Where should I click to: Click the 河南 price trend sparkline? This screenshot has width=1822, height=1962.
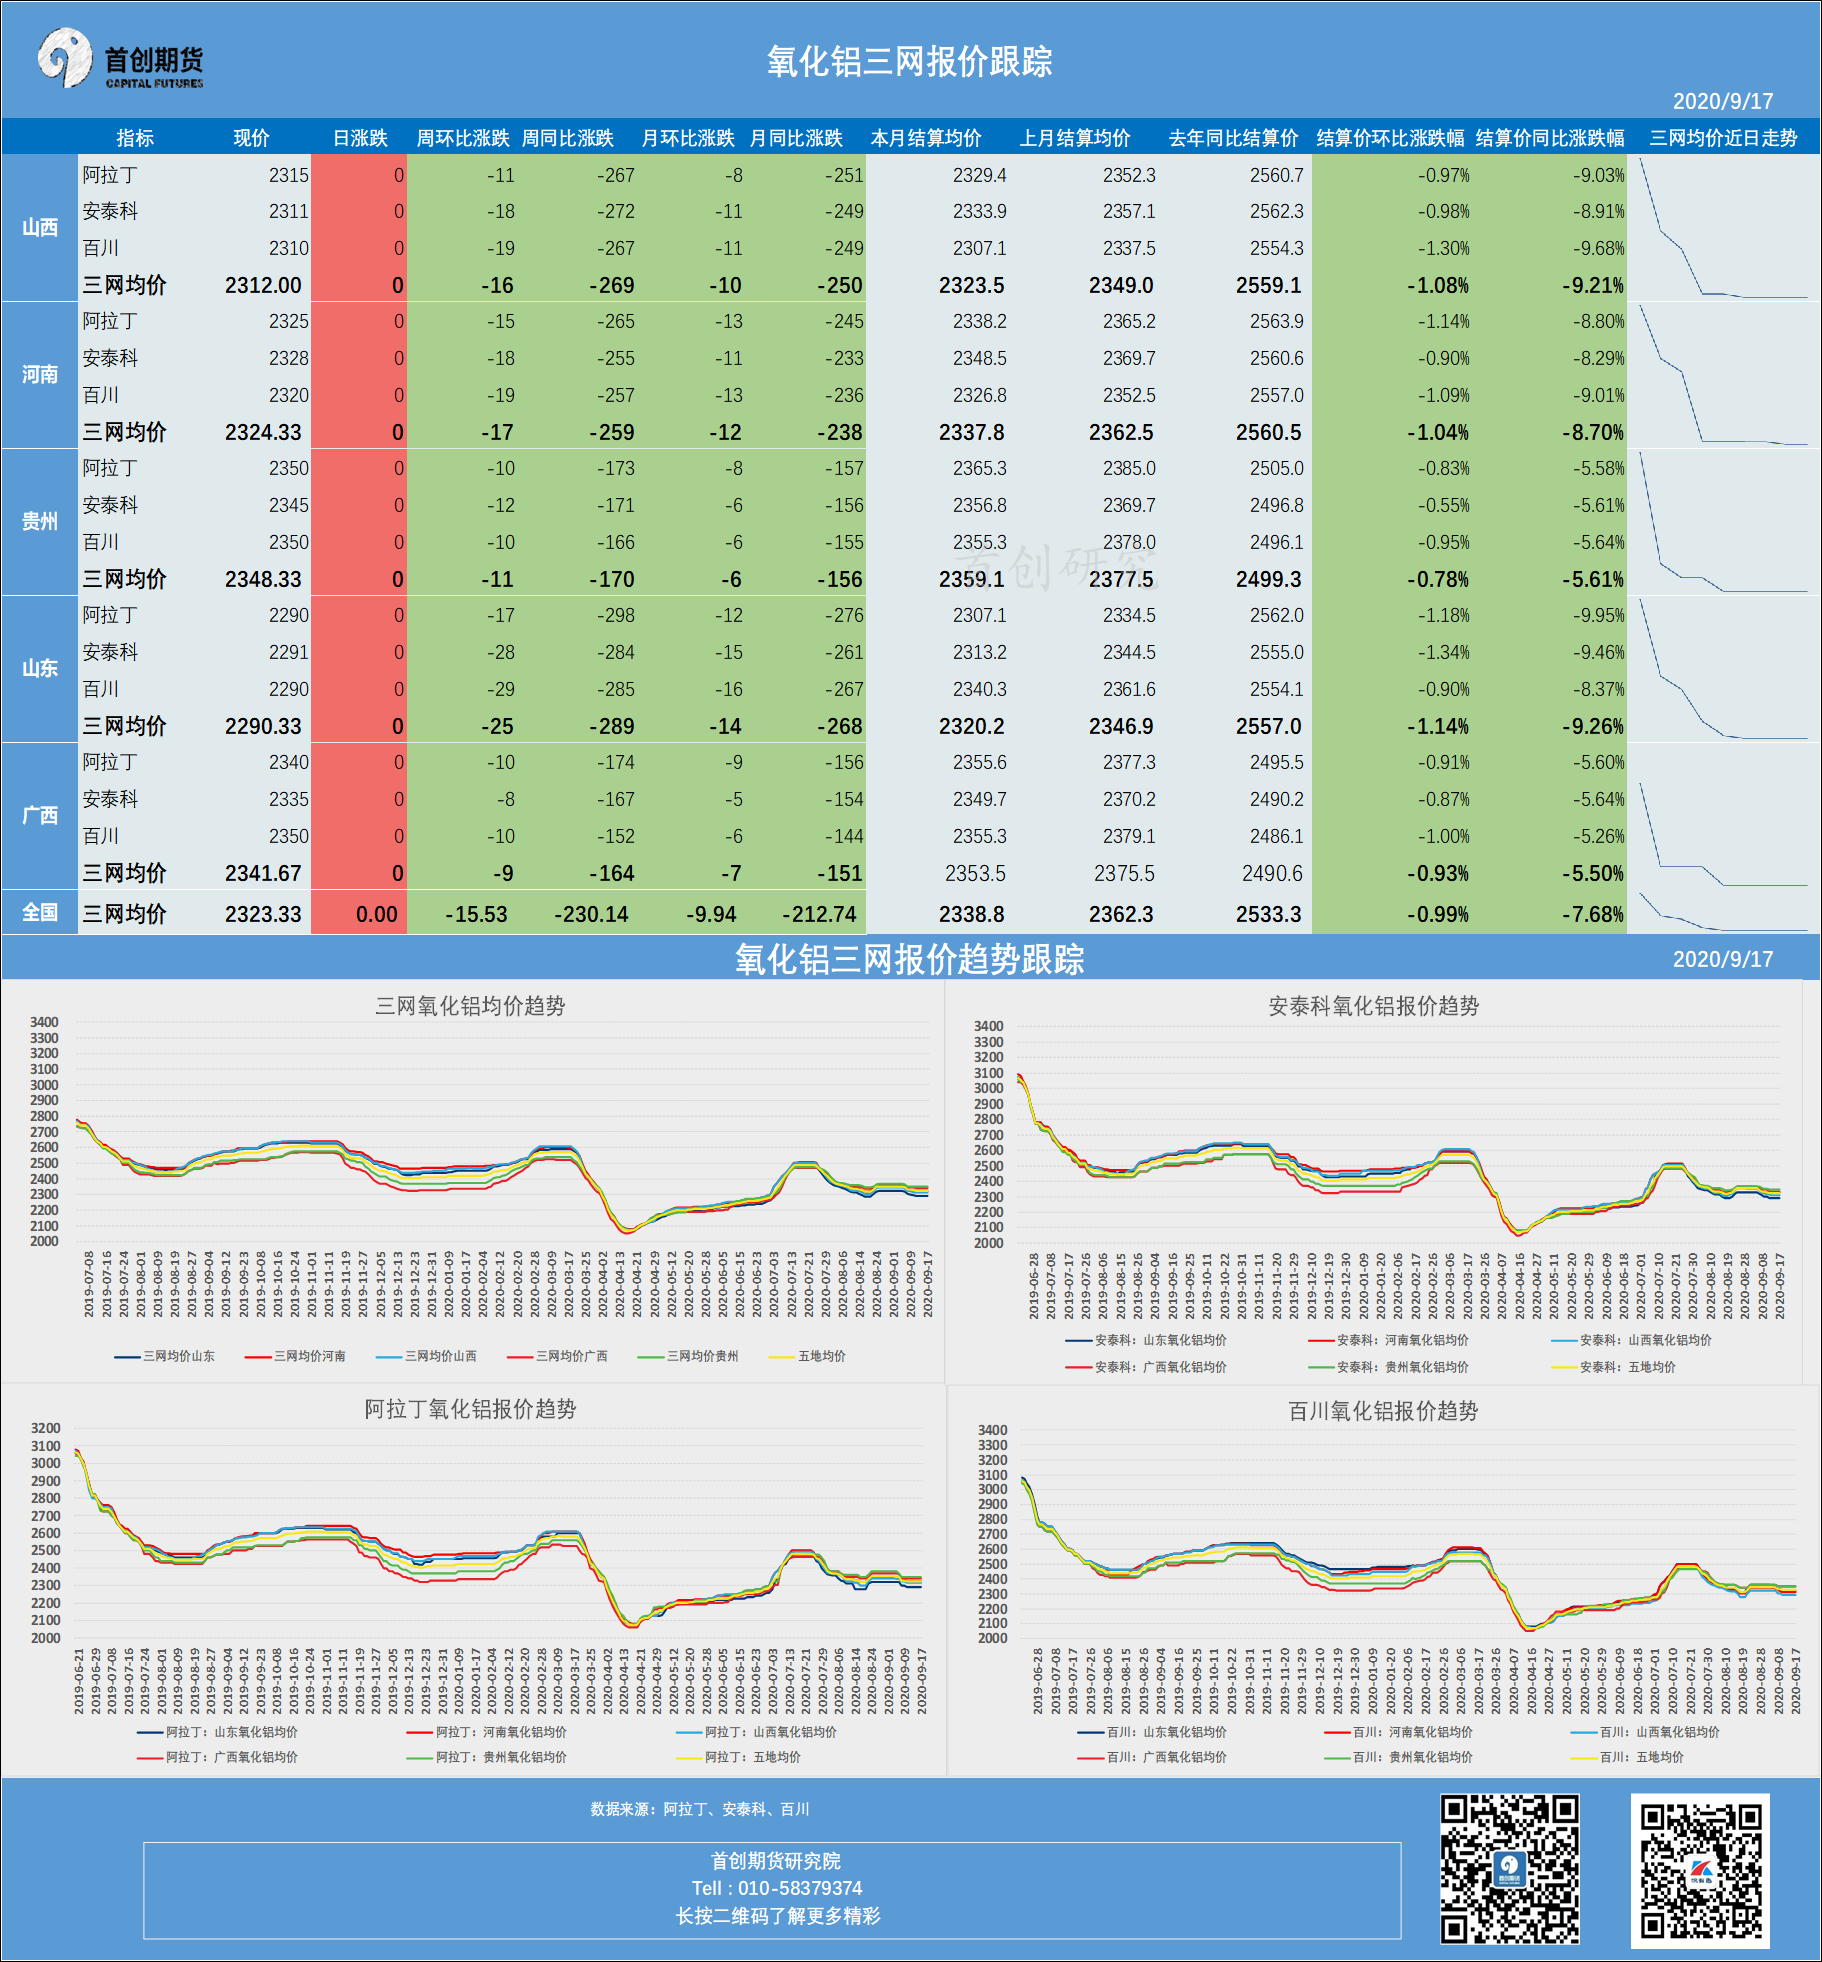click(1722, 375)
